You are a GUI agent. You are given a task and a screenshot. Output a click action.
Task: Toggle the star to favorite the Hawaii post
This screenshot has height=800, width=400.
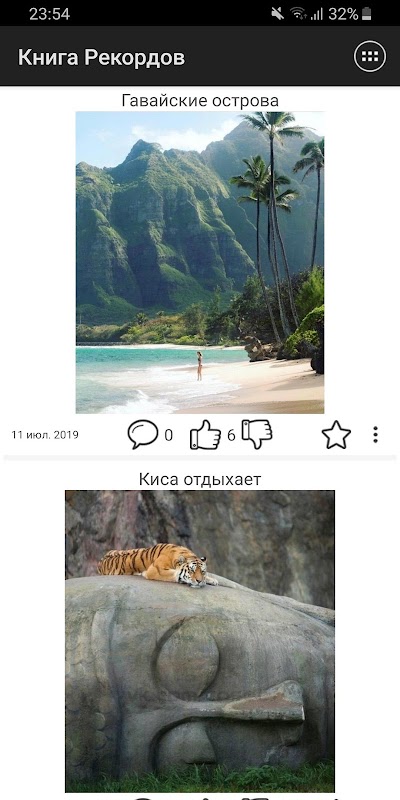tap(336, 435)
